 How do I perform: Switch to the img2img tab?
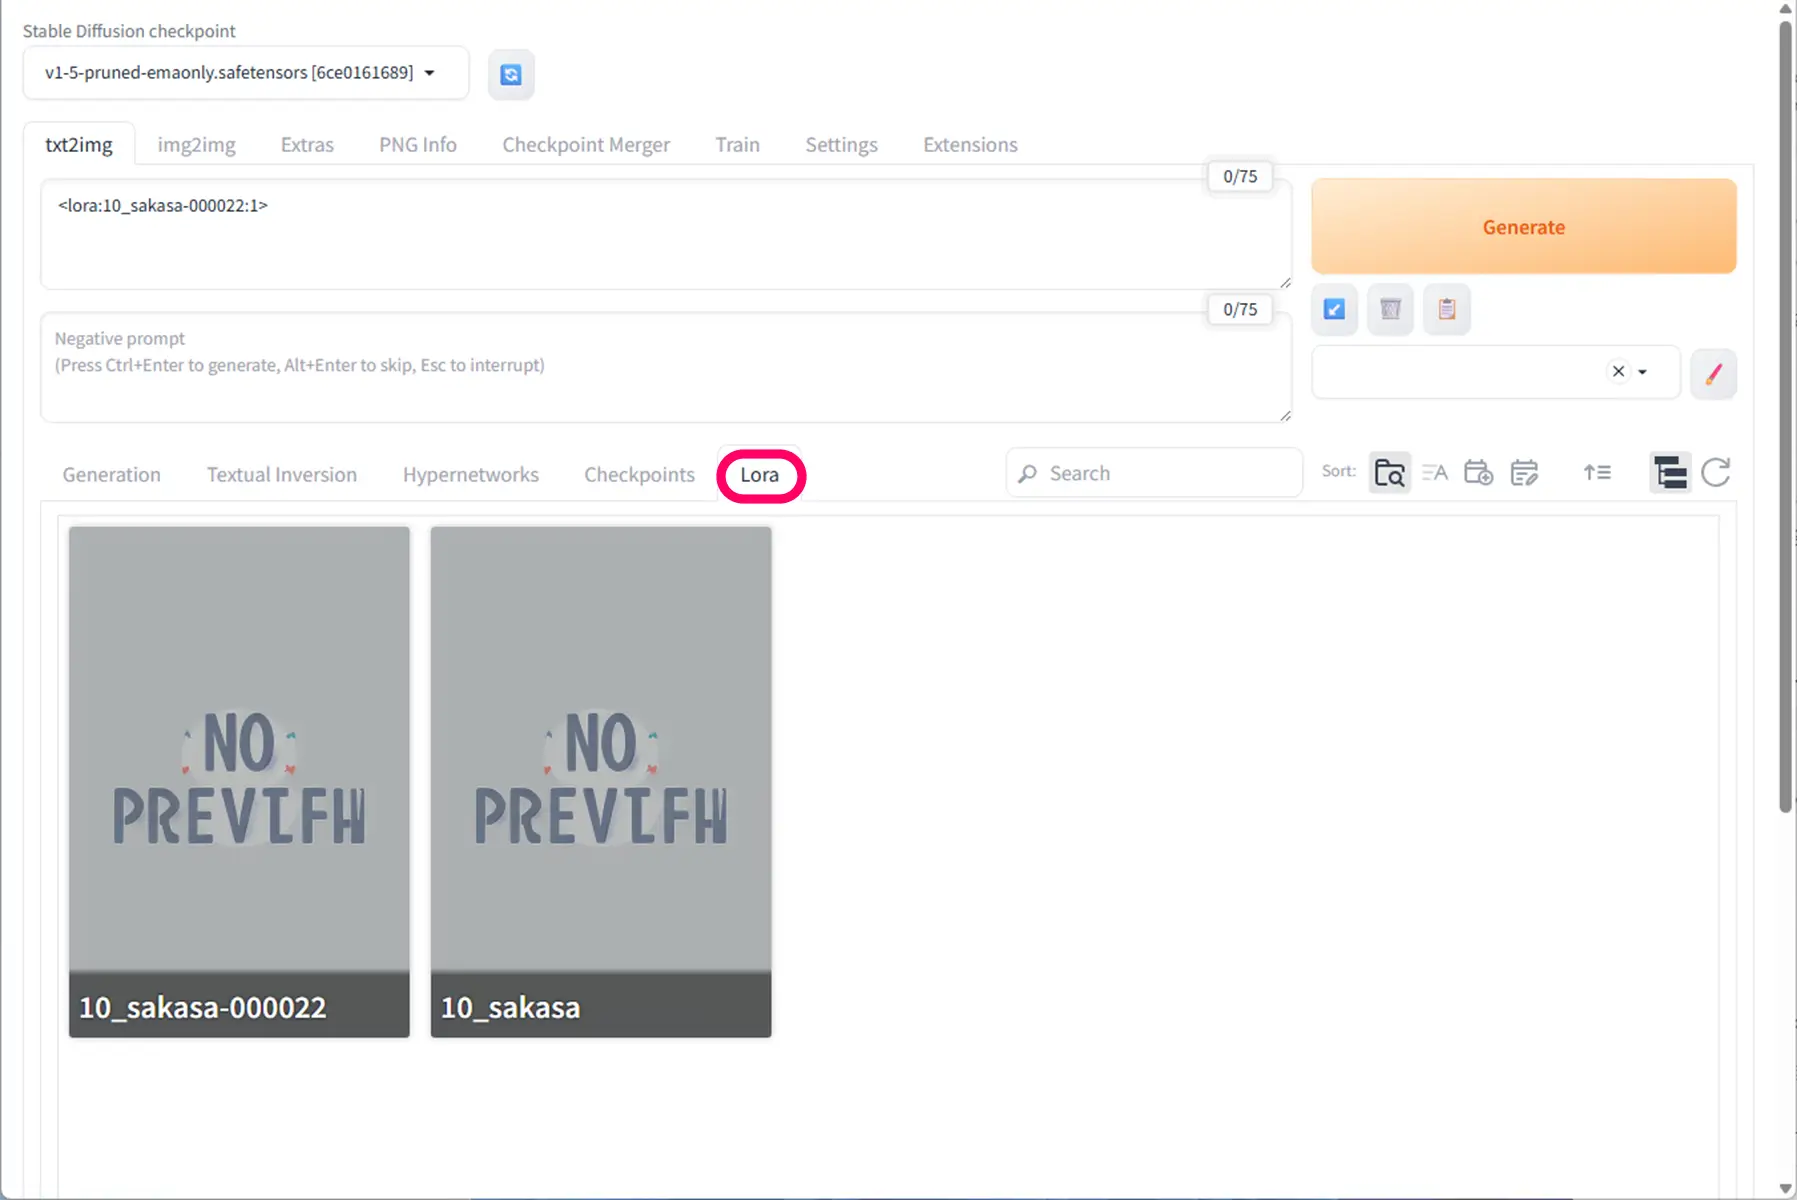tap(196, 145)
